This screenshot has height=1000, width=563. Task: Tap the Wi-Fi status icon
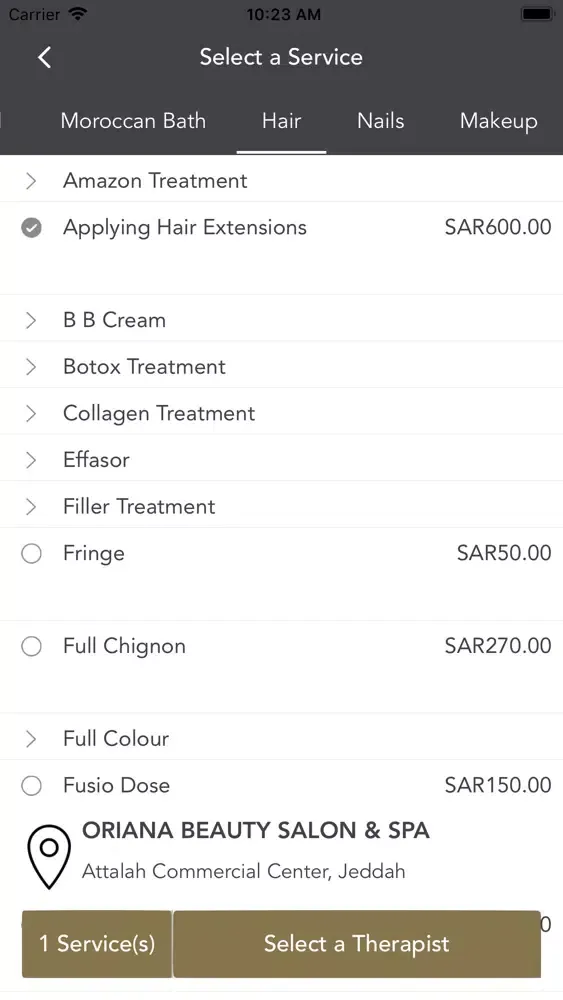pyautogui.click(x=78, y=13)
